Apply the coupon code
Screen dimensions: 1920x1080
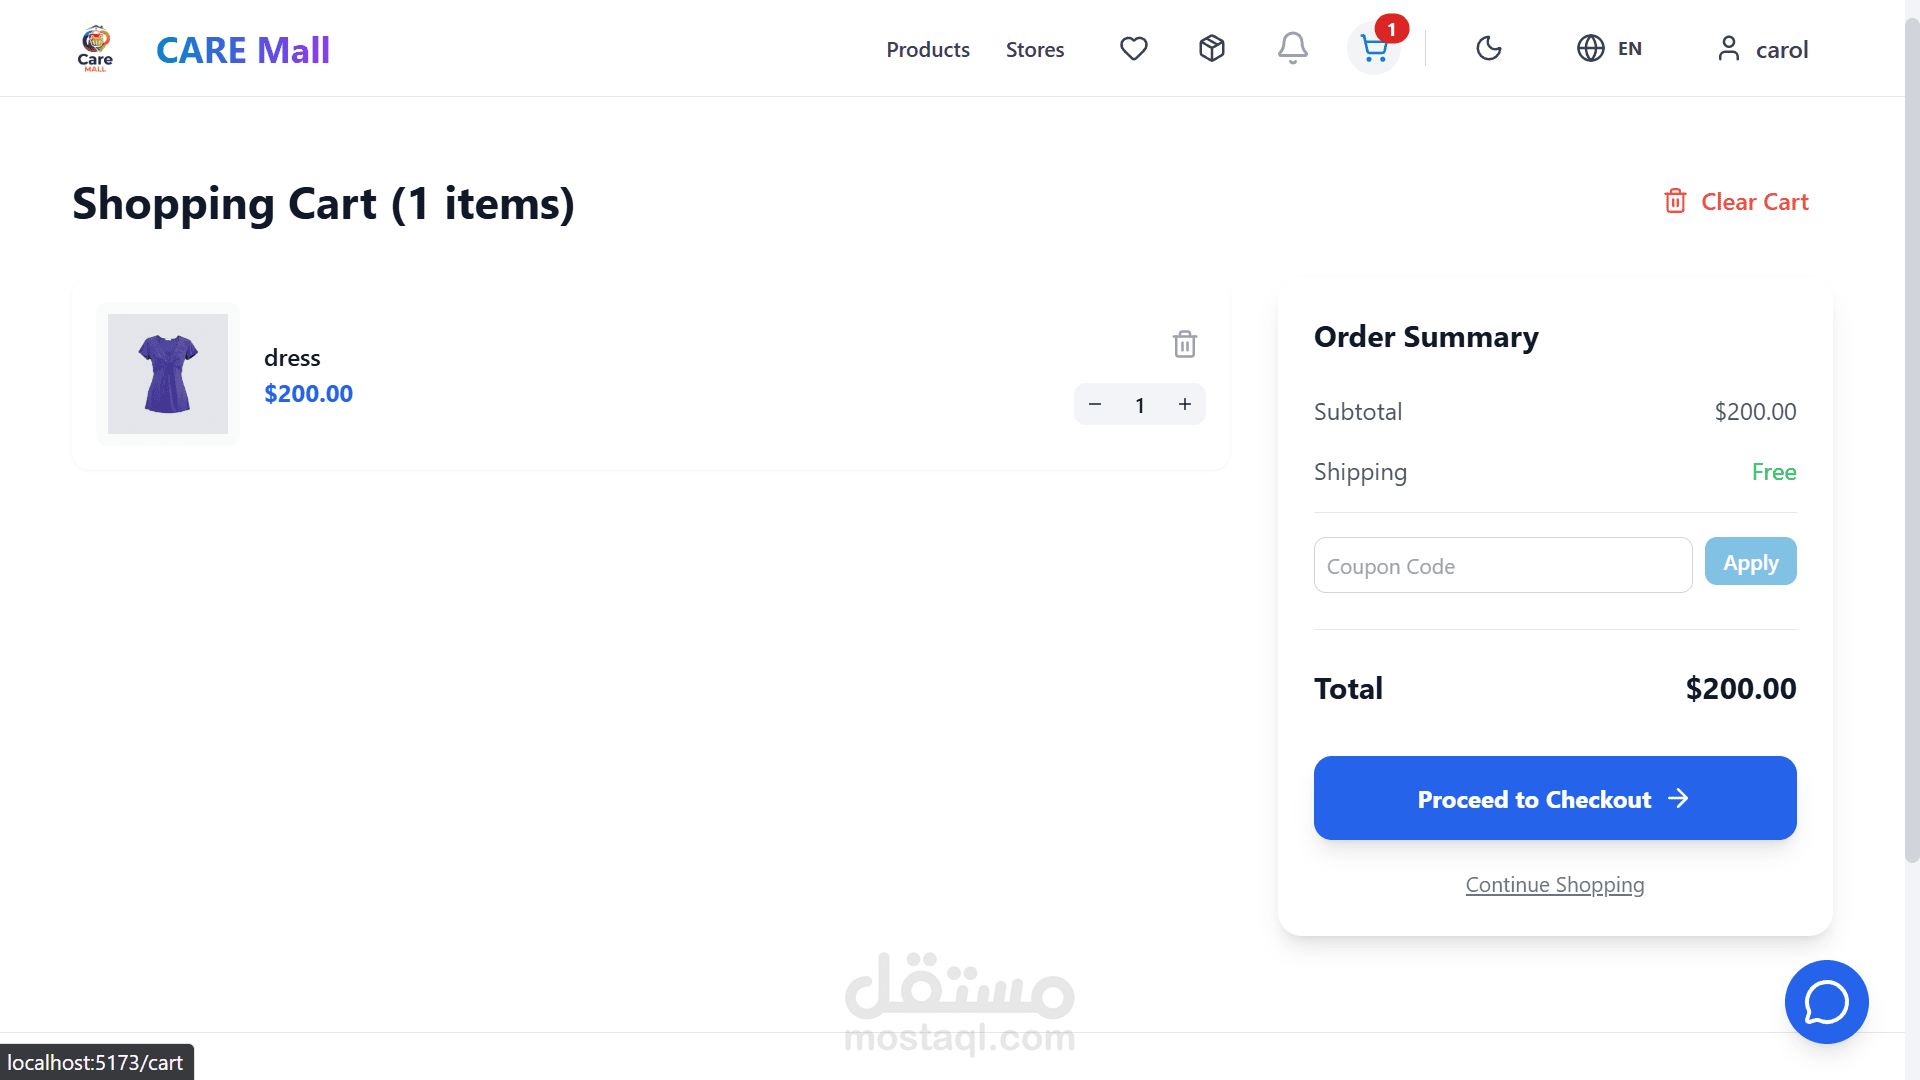pos(1750,562)
